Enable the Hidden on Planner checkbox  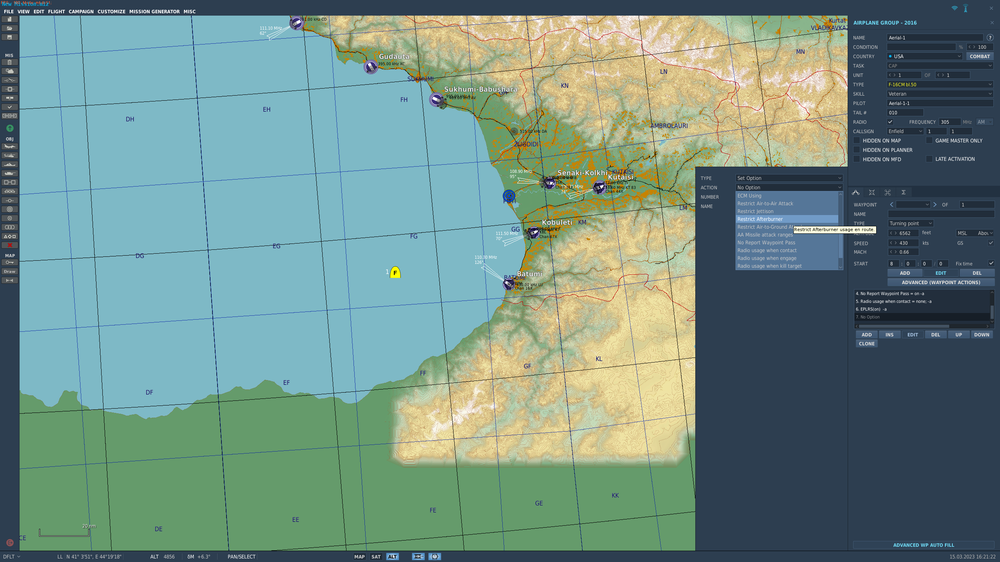pos(857,150)
